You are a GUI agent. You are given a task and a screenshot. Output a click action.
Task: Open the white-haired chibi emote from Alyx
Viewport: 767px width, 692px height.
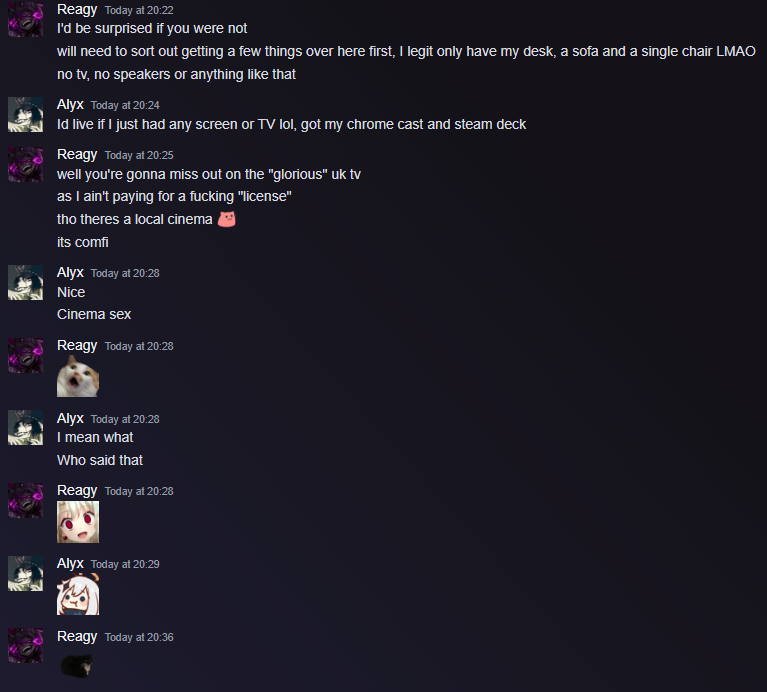tap(78, 594)
